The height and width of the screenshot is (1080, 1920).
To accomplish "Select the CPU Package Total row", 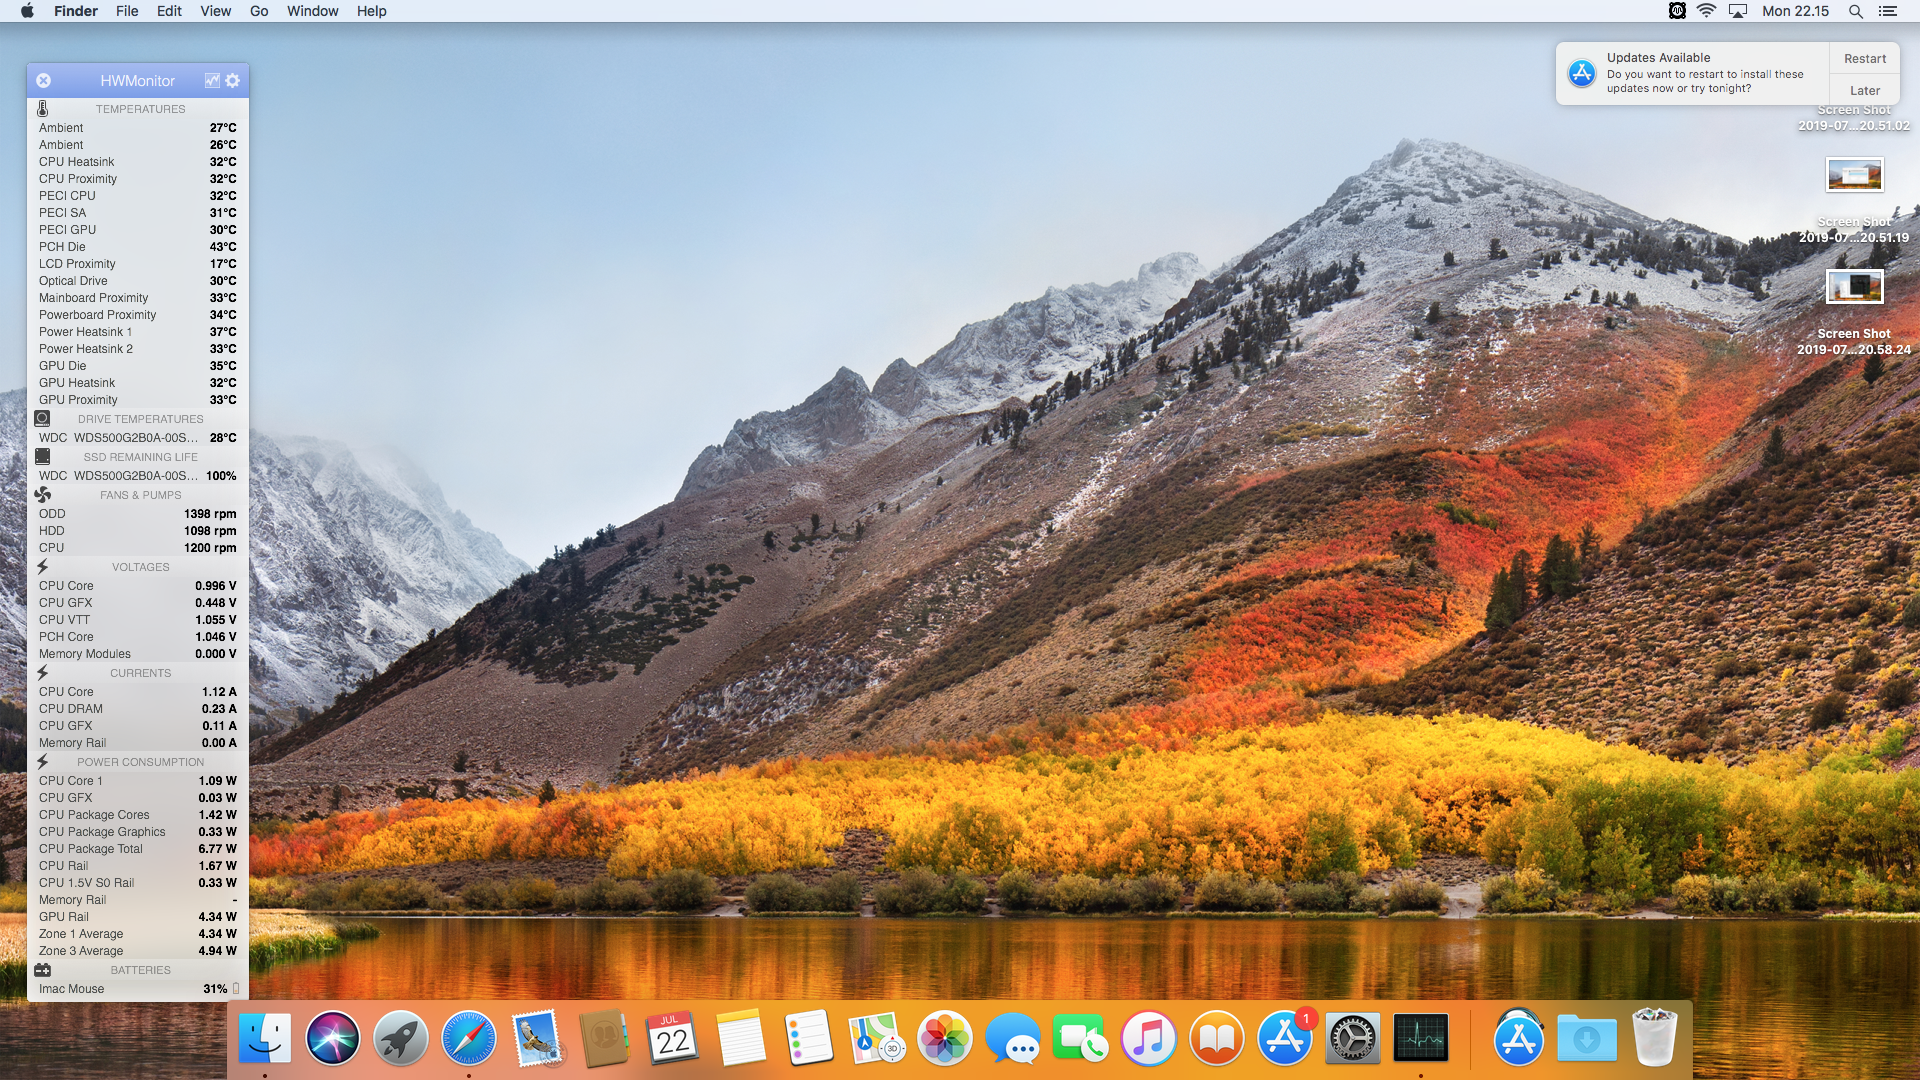I will click(137, 849).
